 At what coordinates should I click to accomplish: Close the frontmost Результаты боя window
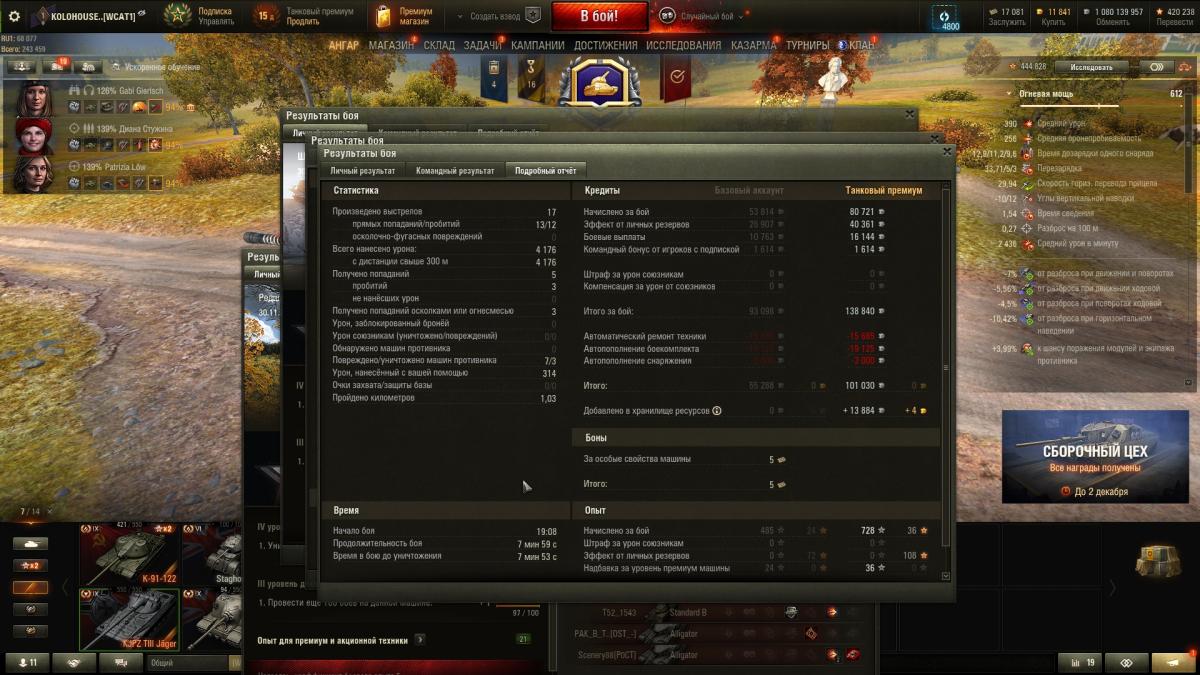(947, 153)
